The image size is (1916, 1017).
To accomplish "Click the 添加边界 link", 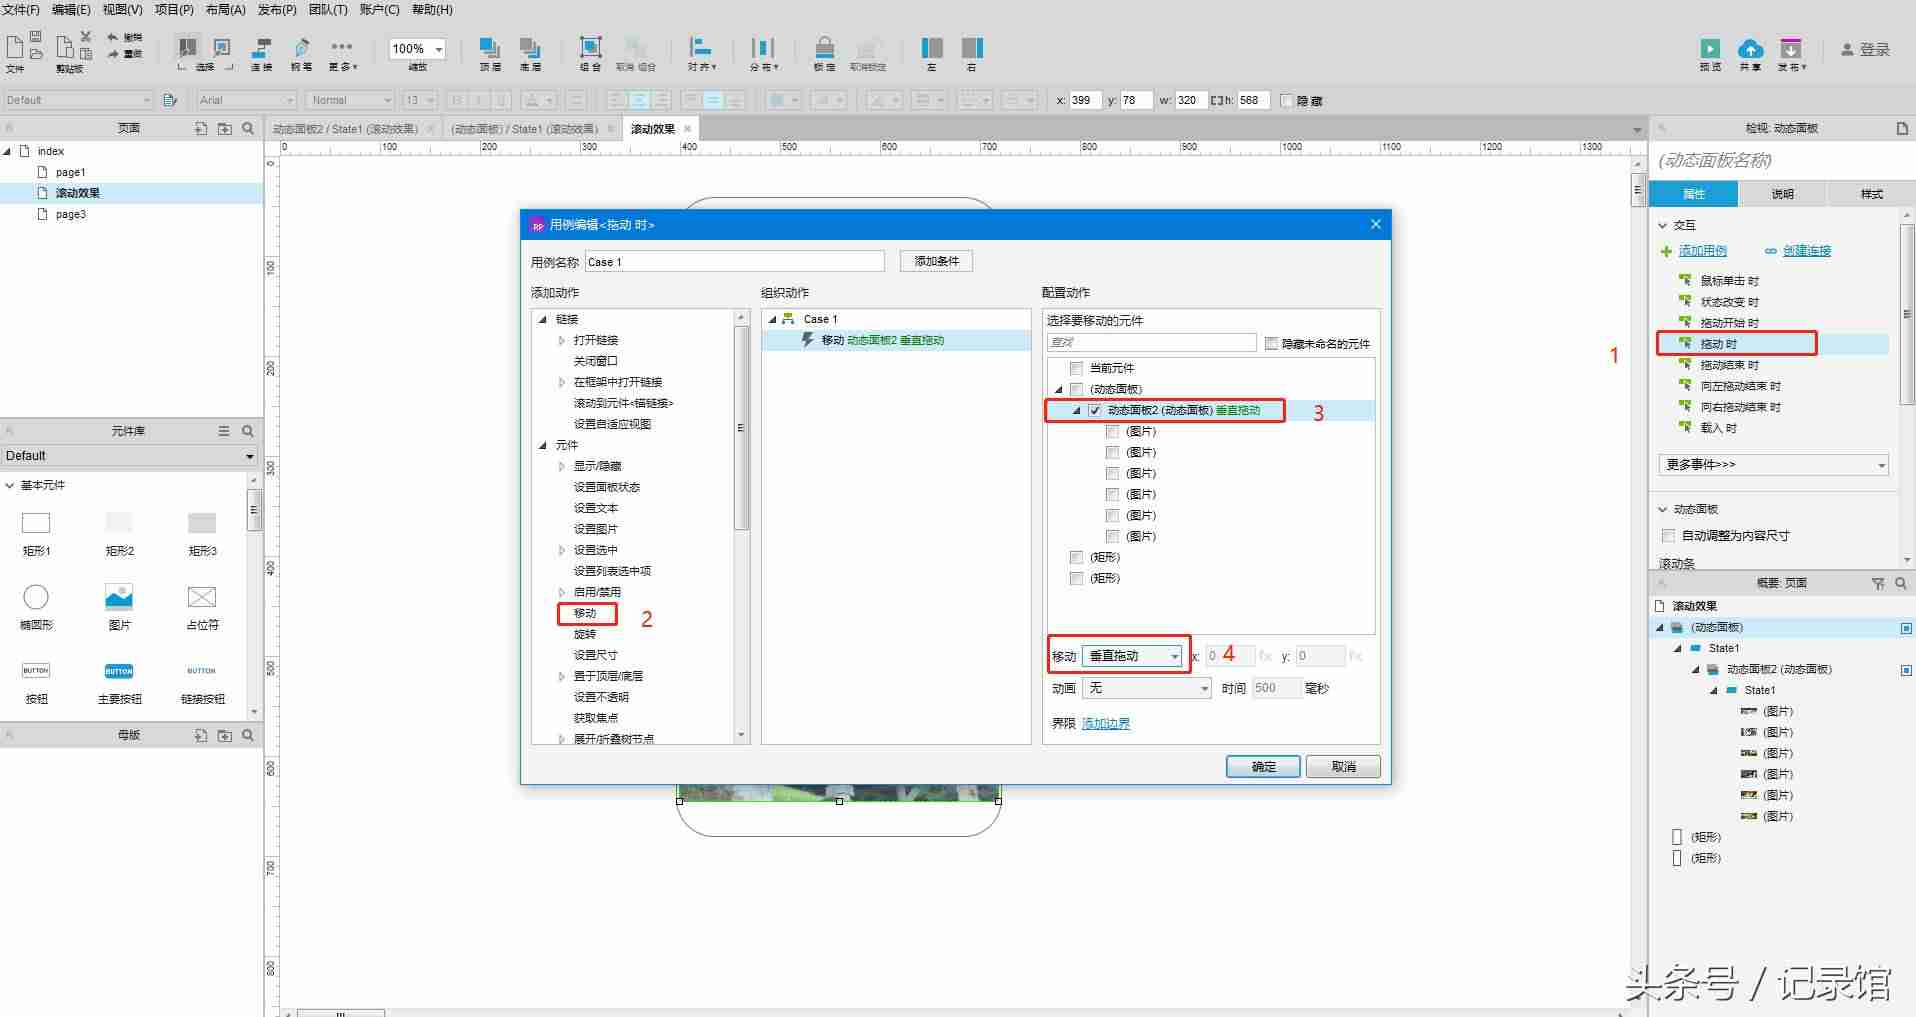I will pos(1106,723).
